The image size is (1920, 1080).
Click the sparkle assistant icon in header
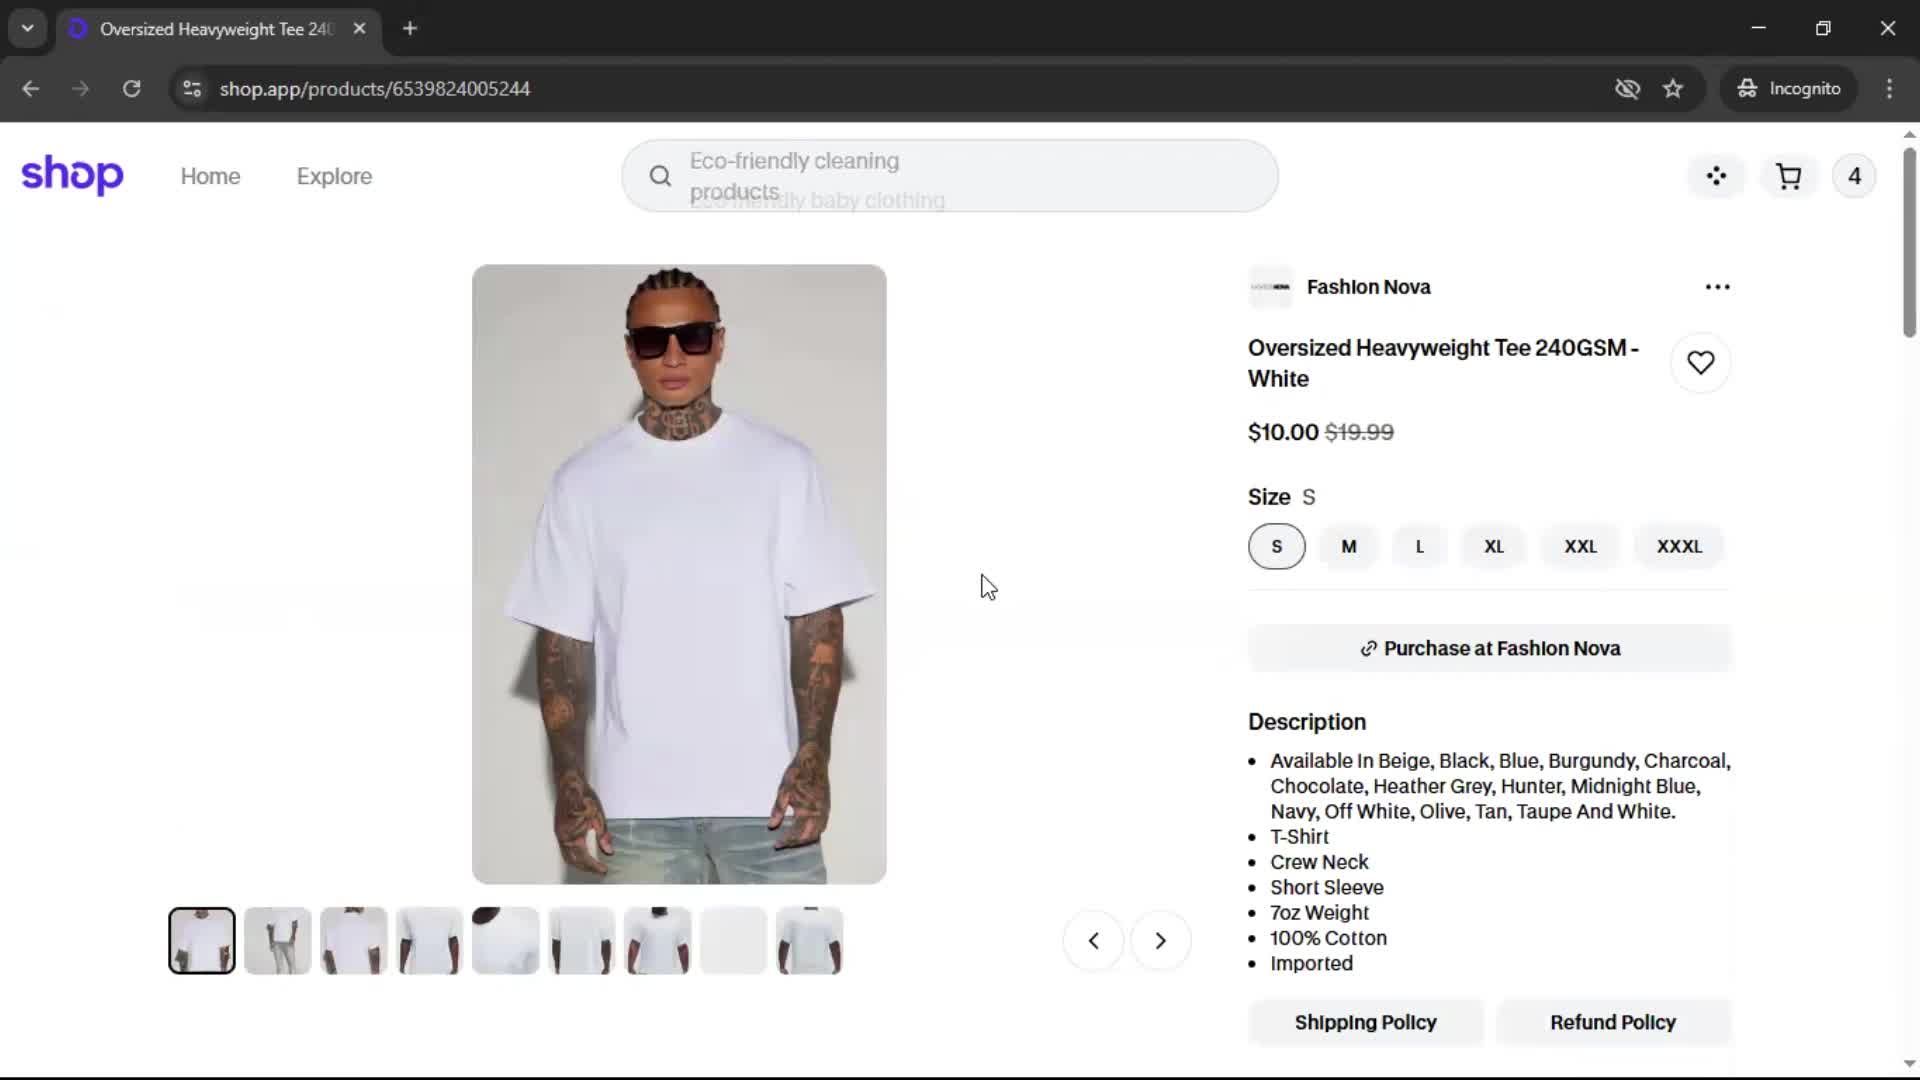(x=1716, y=177)
